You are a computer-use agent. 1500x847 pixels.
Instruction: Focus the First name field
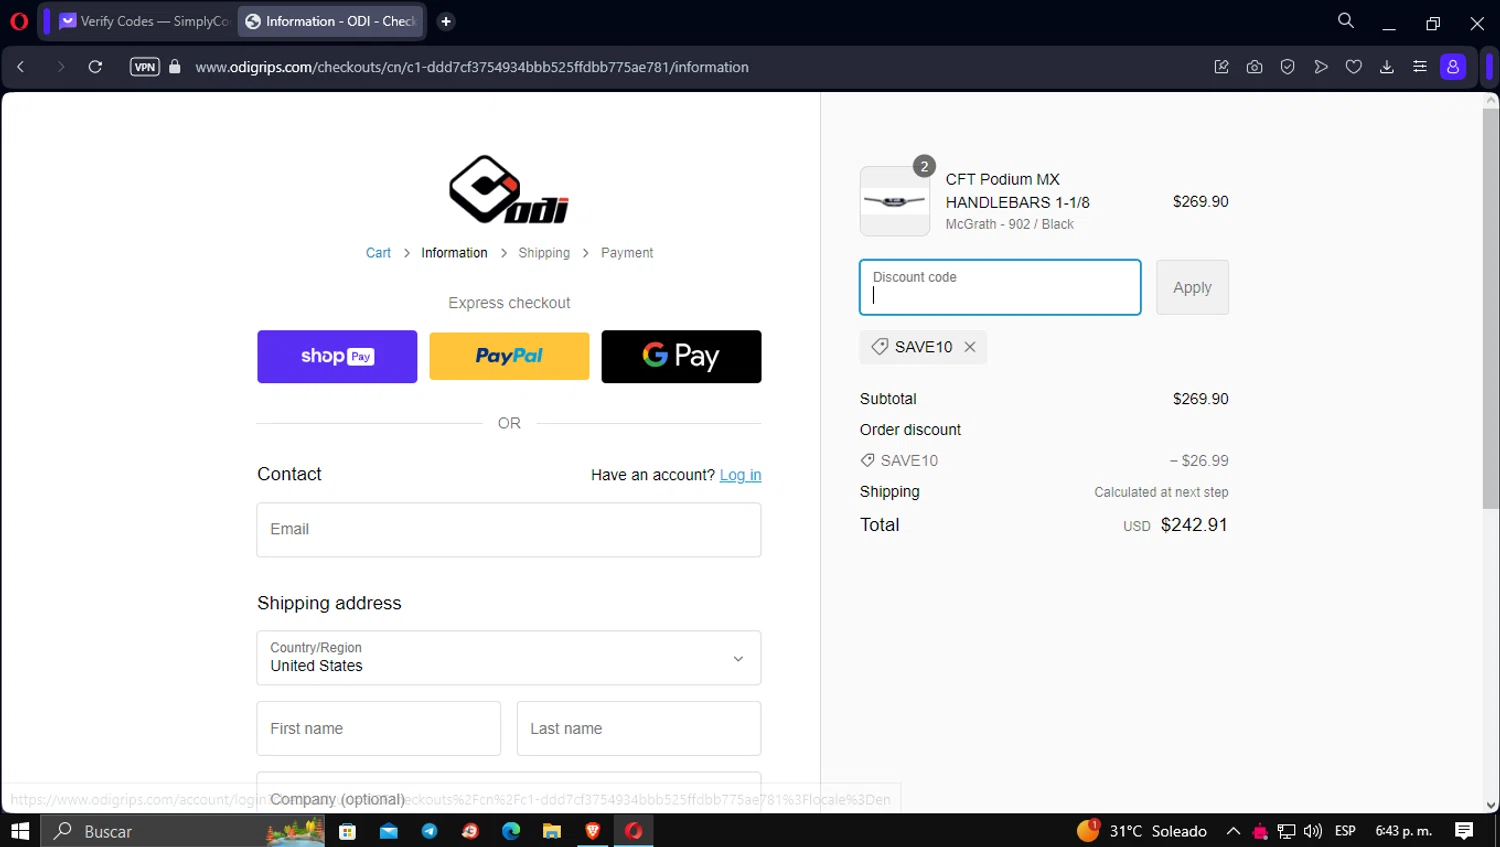(379, 729)
